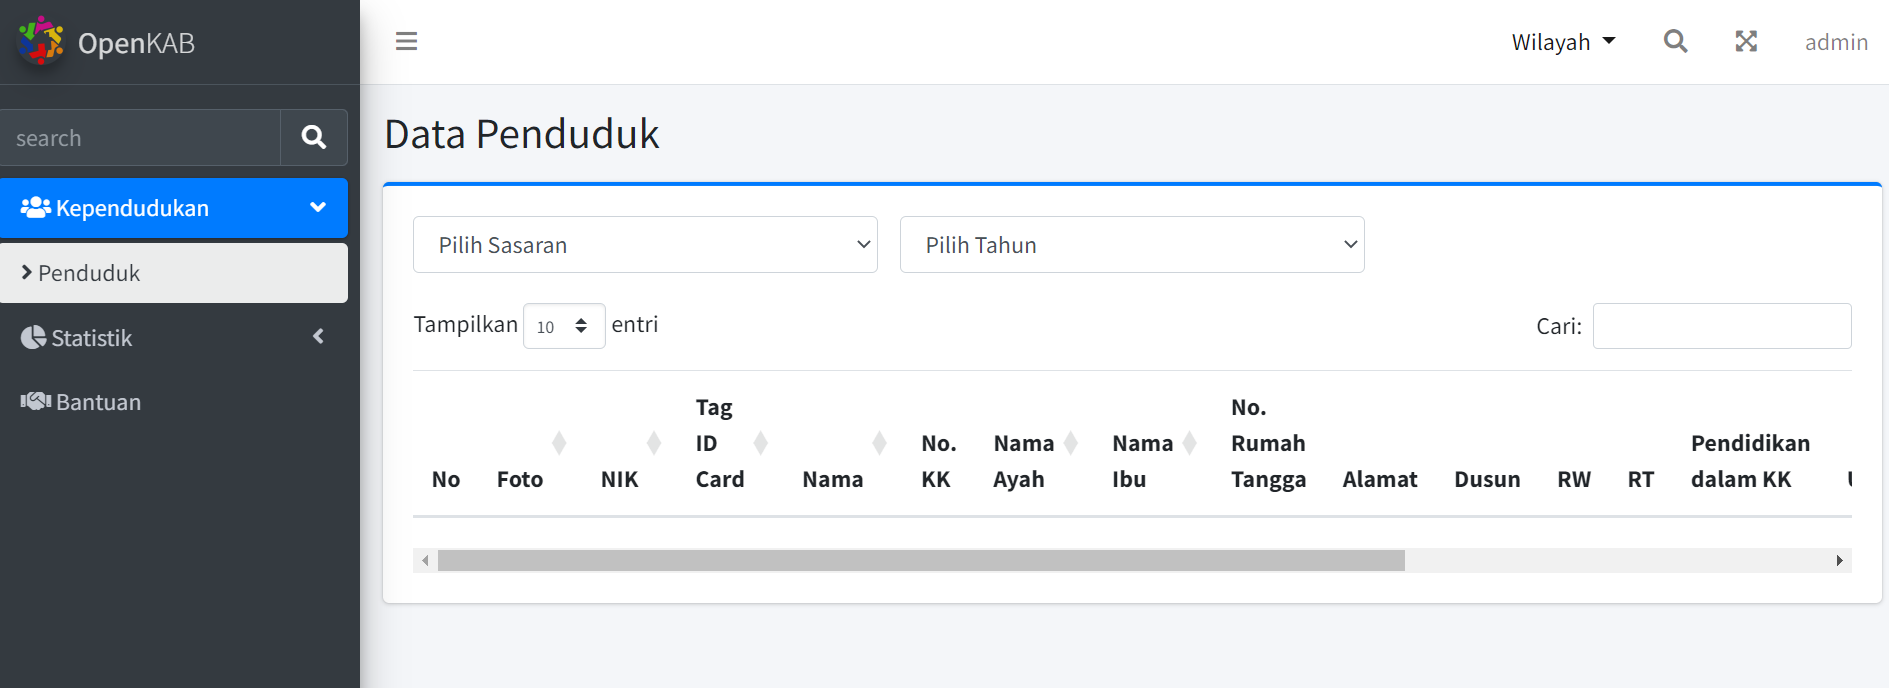Expand the Wilayah dropdown

click(x=1563, y=41)
